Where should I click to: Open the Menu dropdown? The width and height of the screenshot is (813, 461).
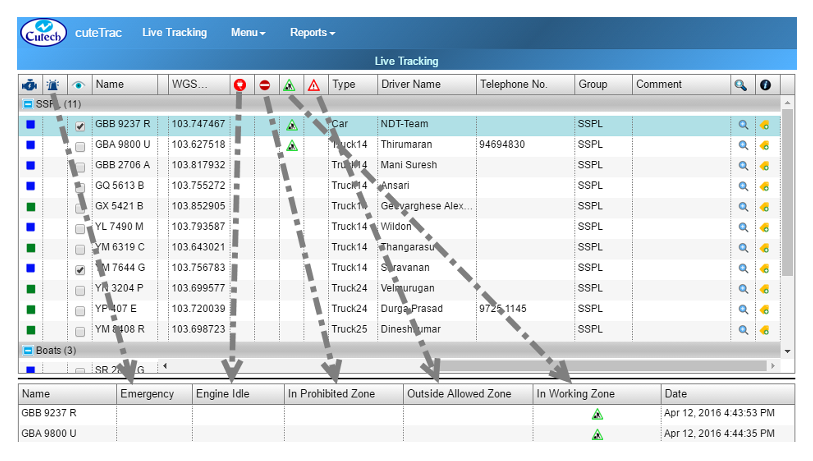click(248, 33)
